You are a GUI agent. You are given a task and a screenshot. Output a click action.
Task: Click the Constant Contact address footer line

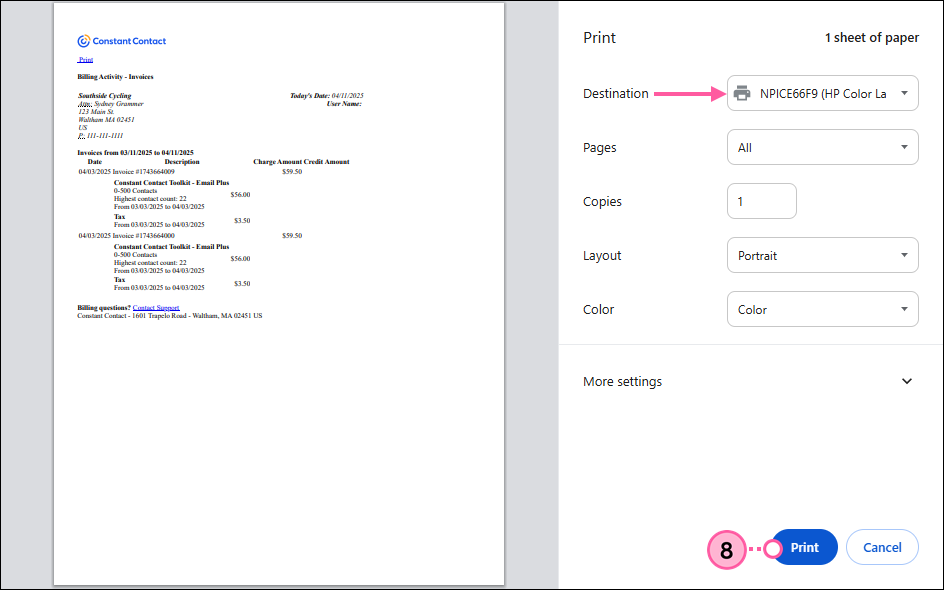click(170, 315)
